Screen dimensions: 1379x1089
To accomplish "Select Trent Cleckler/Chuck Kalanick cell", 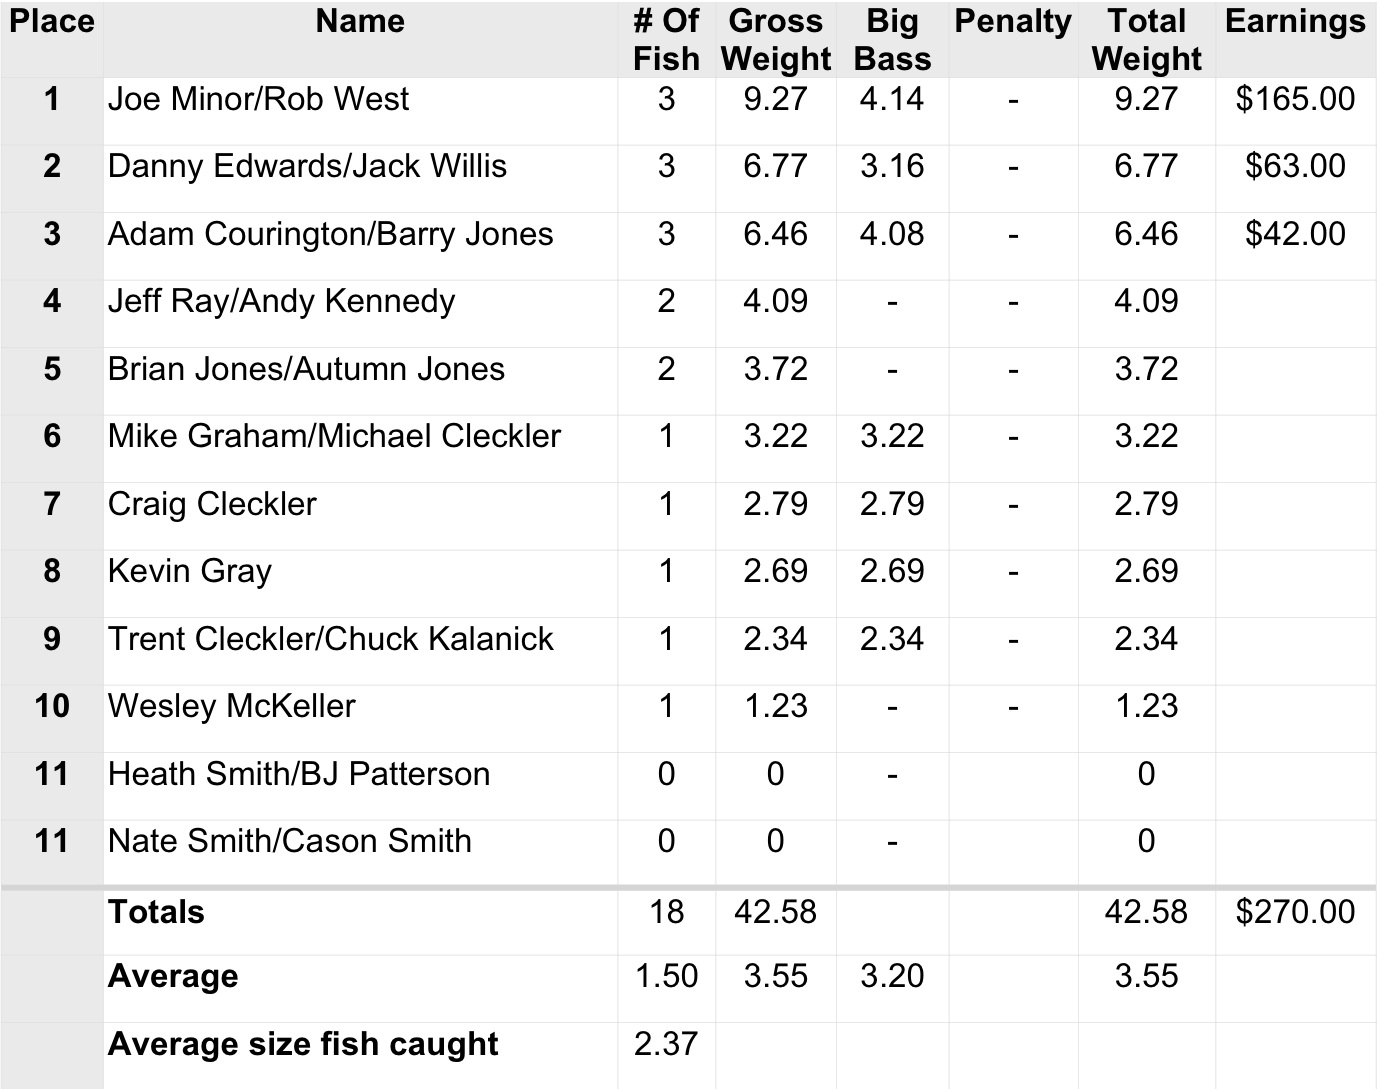I will click(x=330, y=639).
